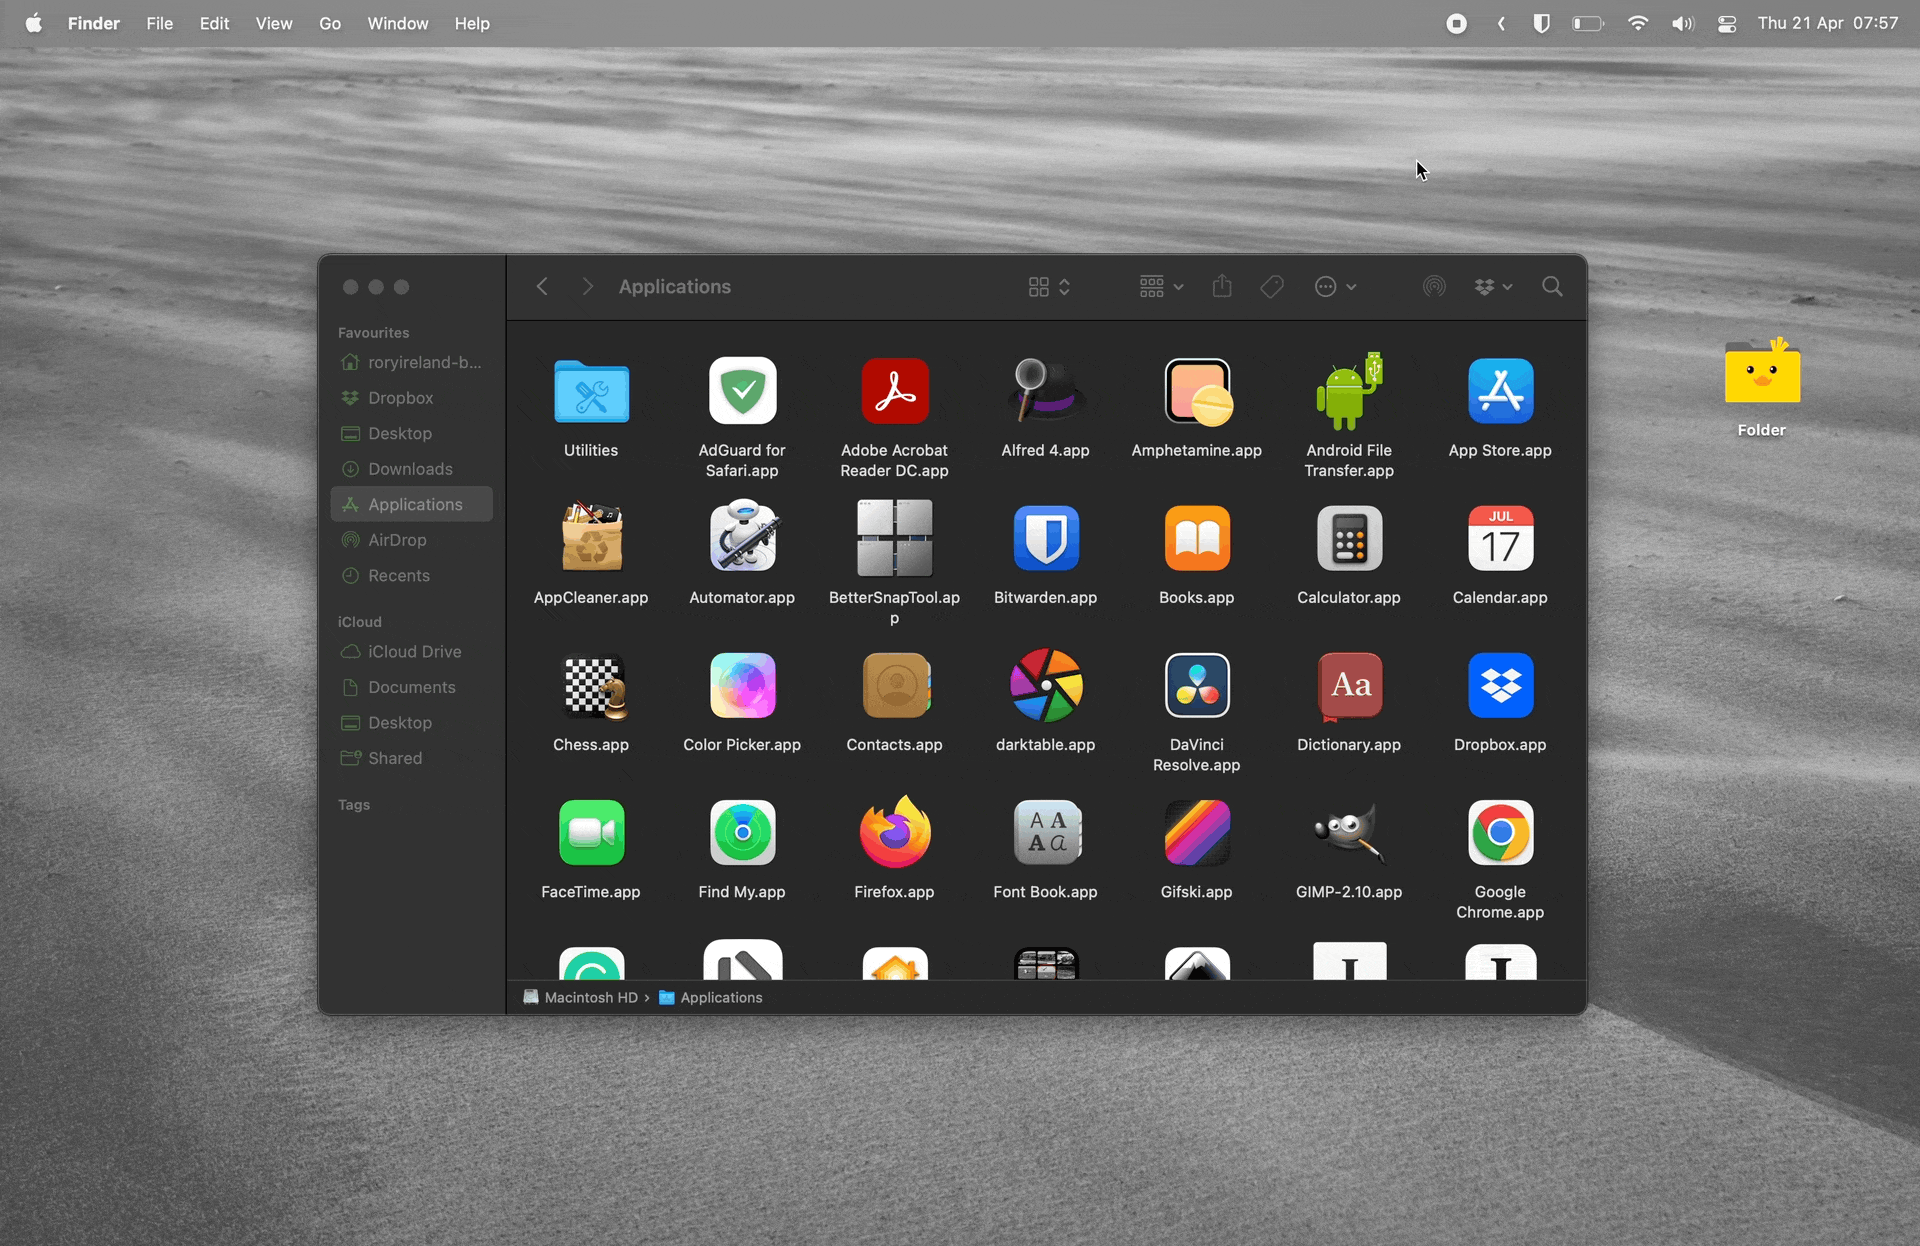Select Downloads in the sidebar
This screenshot has height=1246, width=1920.
[409, 469]
